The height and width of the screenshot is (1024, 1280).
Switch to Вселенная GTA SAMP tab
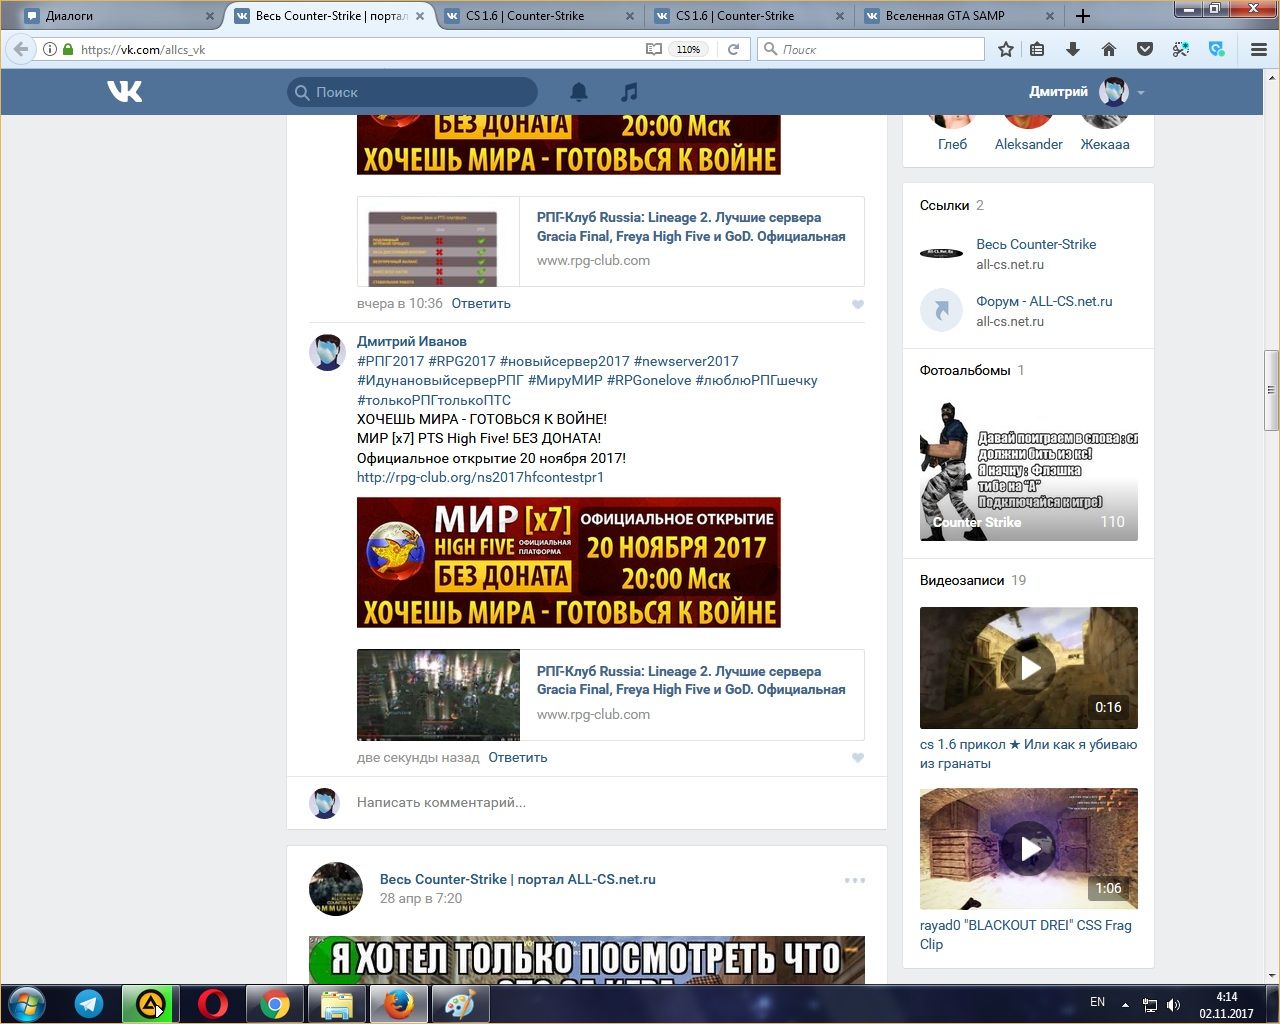(x=956, y=16)
